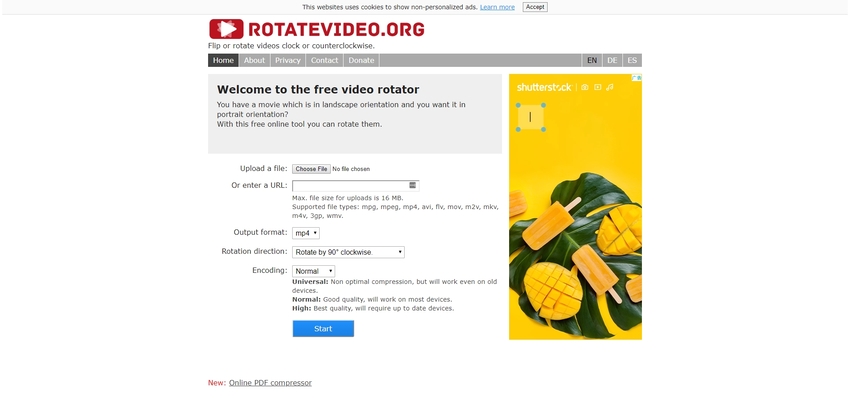Click the keyboard icon inside URL field
The height and width of the screenshot is (415, 850).
413,185
